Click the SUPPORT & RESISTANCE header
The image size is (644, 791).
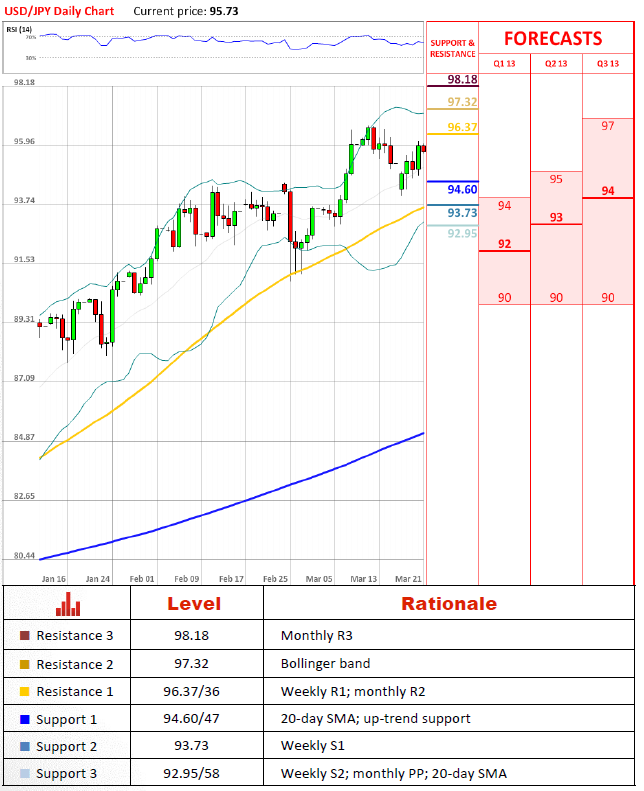coord(452,48)
